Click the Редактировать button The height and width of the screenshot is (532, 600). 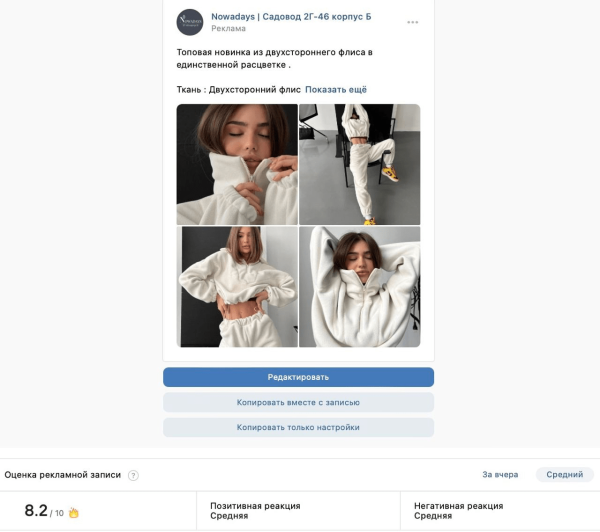(298, 377)
